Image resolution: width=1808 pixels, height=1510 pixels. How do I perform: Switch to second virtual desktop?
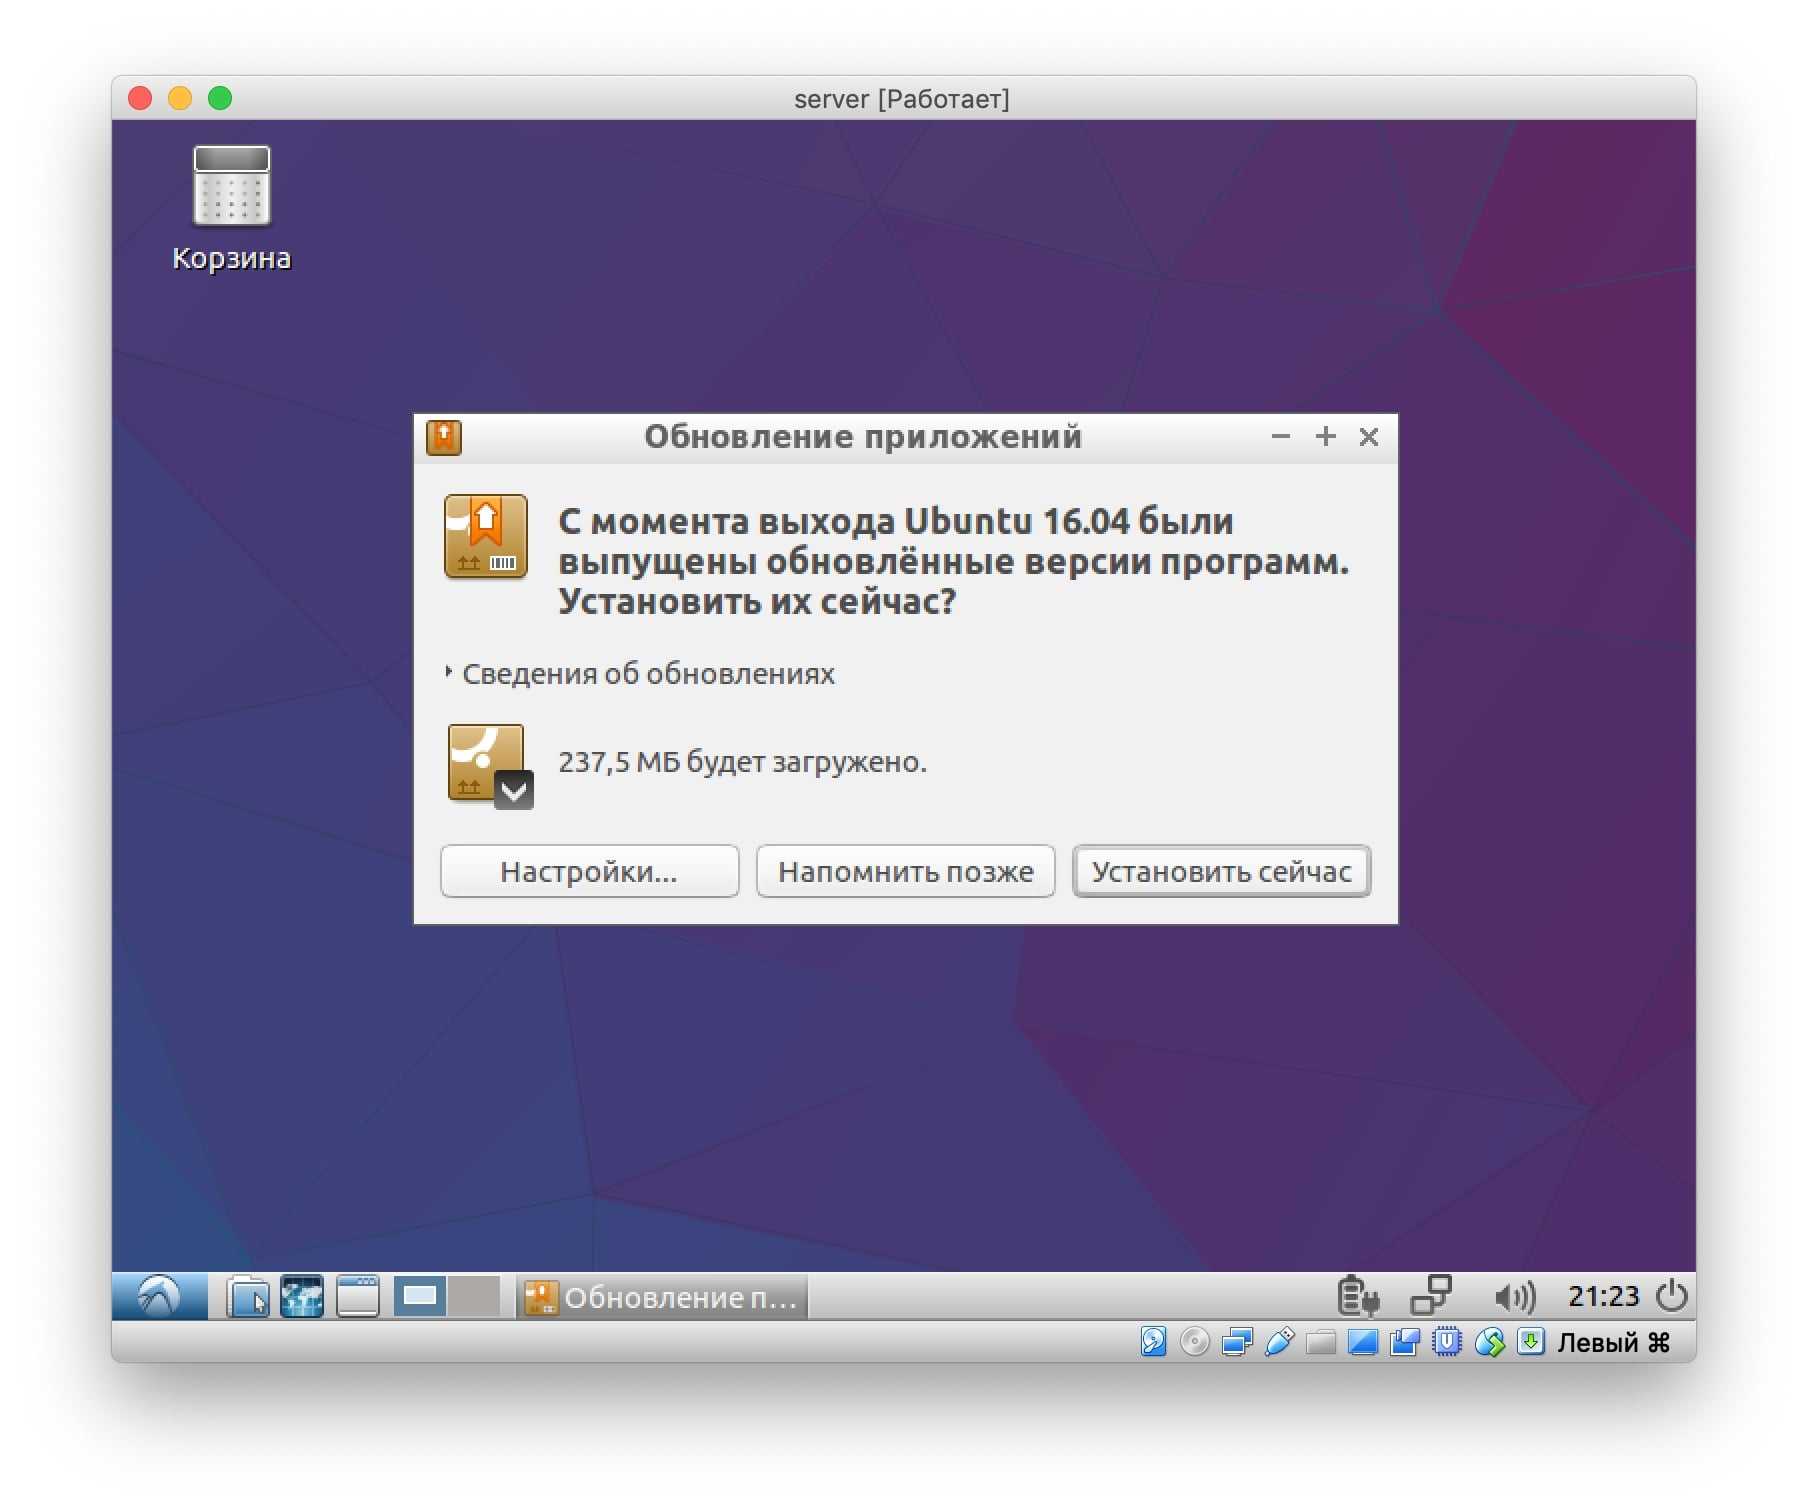tap(473, 1297)
